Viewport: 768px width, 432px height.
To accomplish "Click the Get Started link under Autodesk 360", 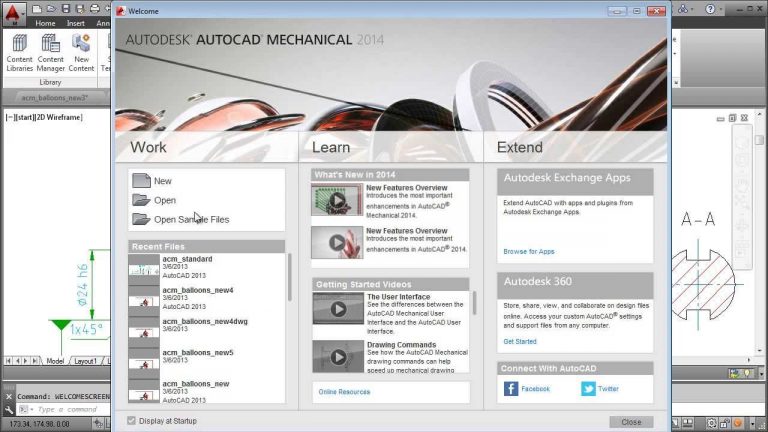I will [x=520, y=341].
